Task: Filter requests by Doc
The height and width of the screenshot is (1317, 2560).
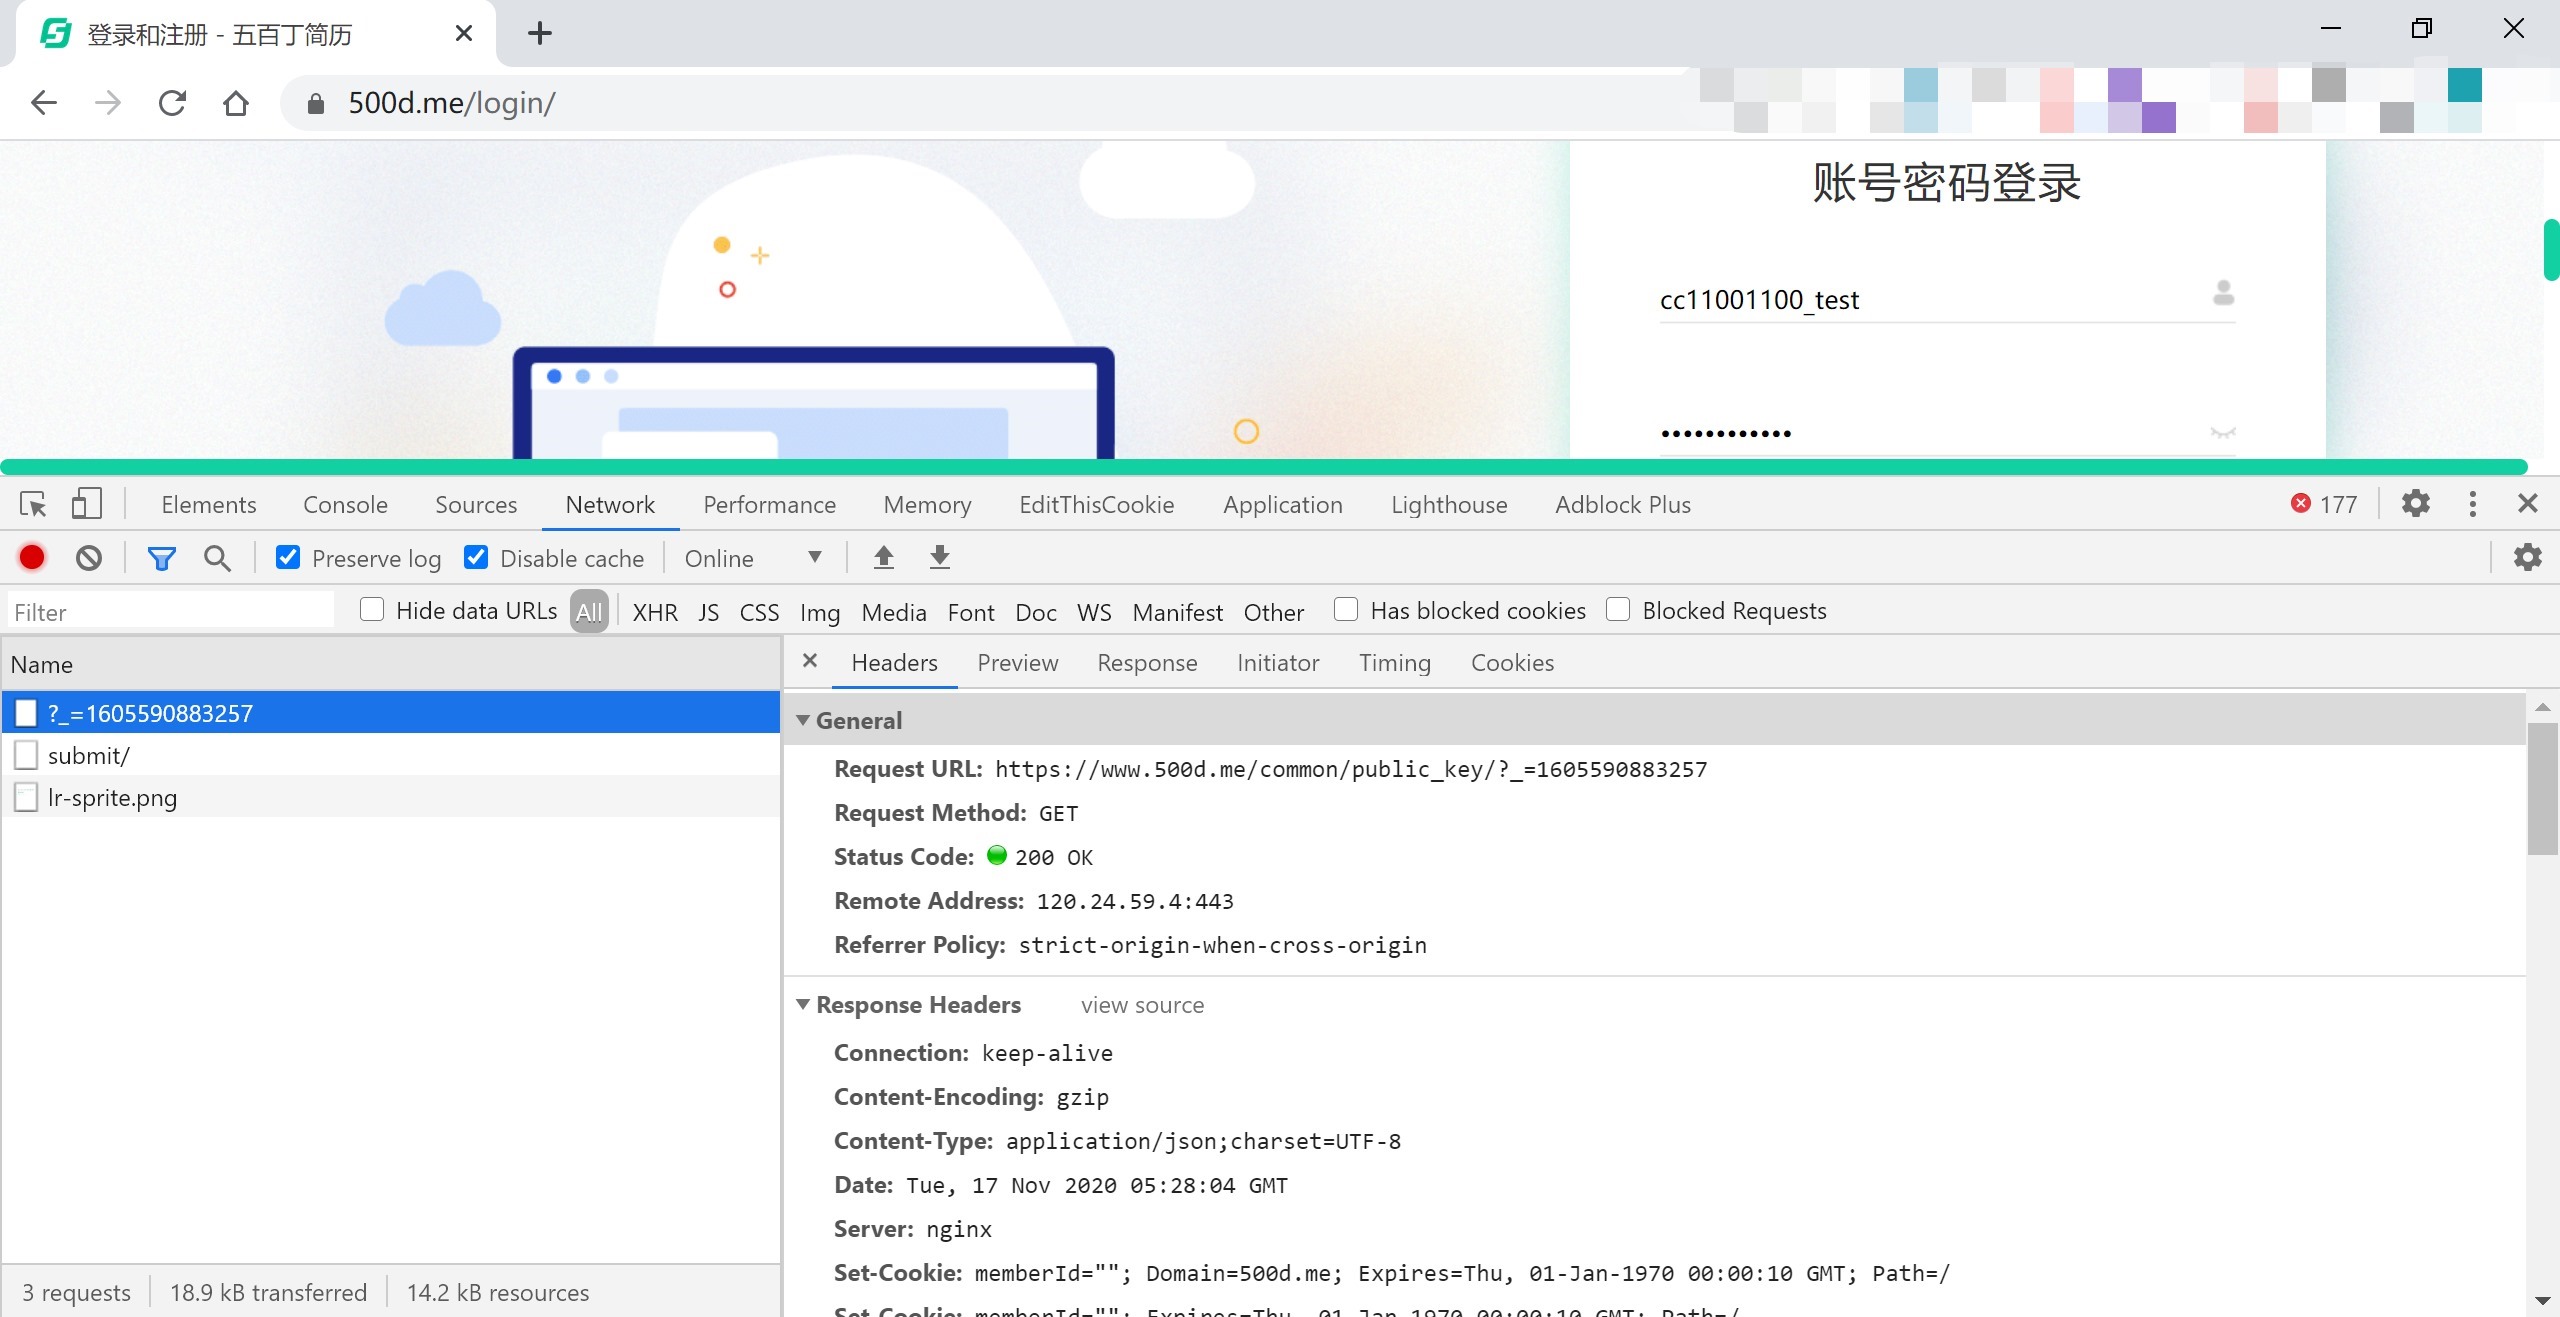Action: click(x=1035, y=612)
